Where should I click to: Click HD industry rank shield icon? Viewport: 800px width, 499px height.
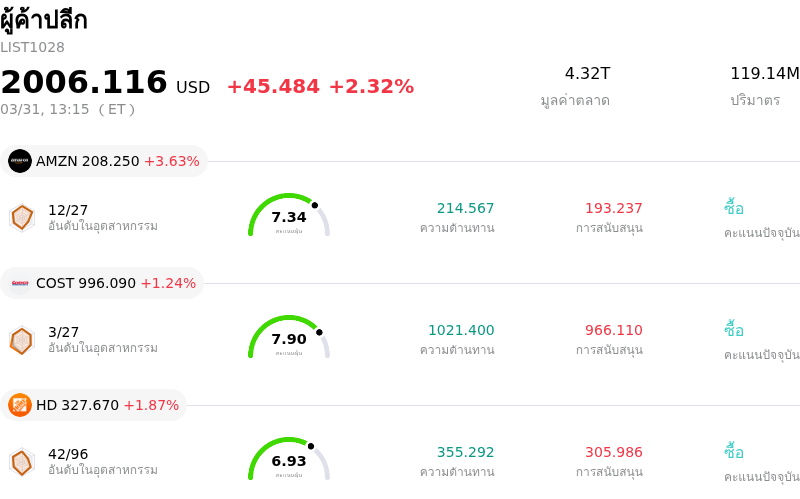(22, 462)
